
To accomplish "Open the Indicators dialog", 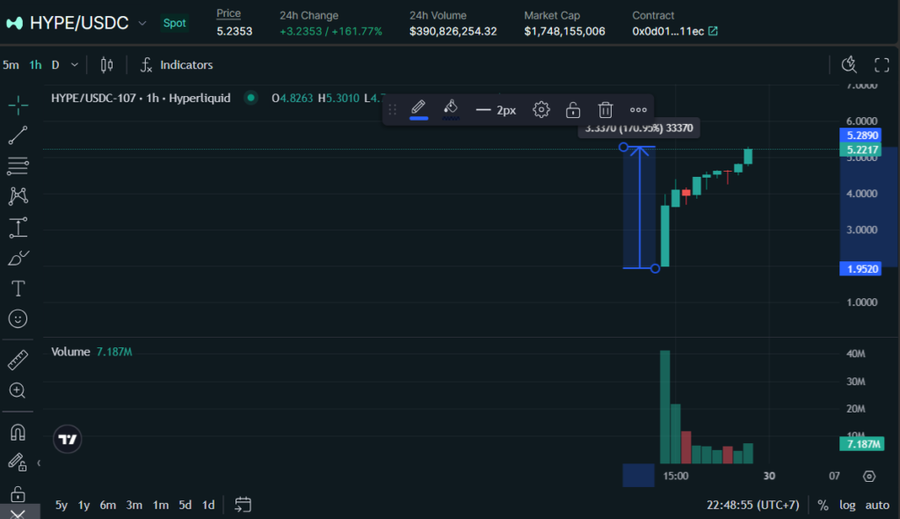I will pyautogui.click(x=177, y=65).
